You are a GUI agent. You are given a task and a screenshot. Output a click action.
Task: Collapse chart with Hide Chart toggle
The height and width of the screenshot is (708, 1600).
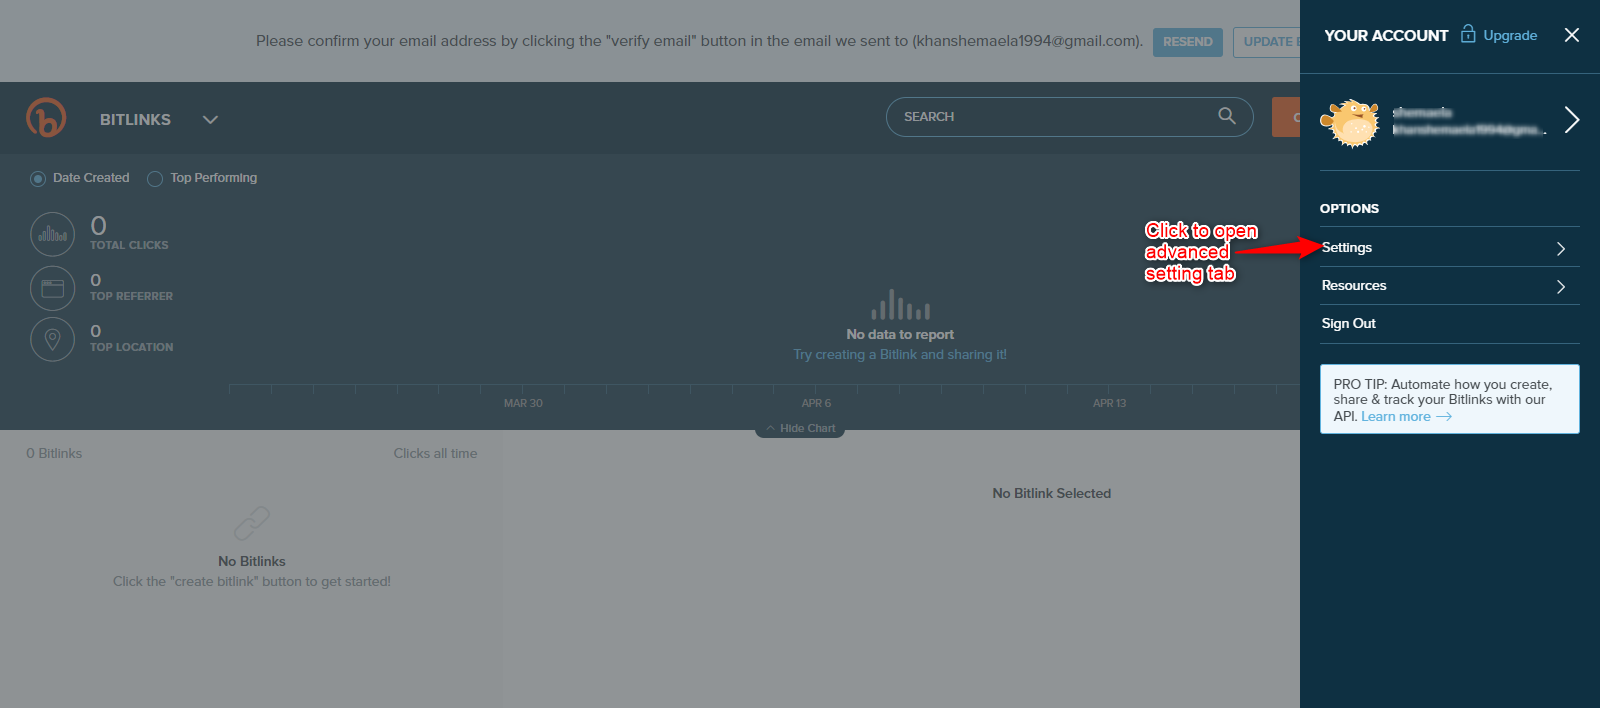800,428
